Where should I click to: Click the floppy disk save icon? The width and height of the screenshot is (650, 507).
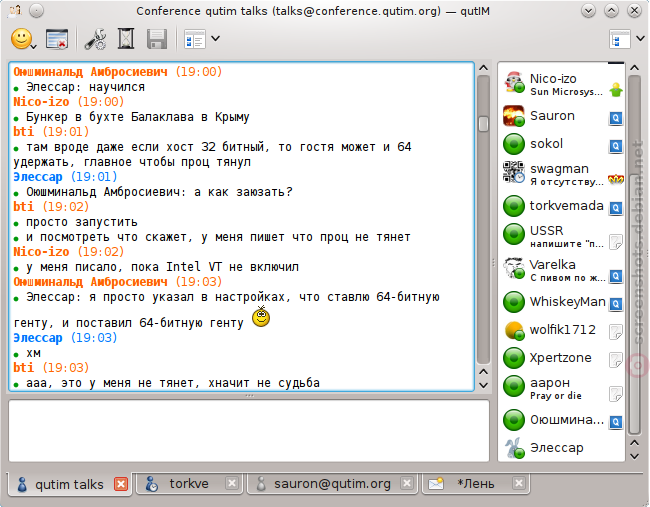coord(157,39)
